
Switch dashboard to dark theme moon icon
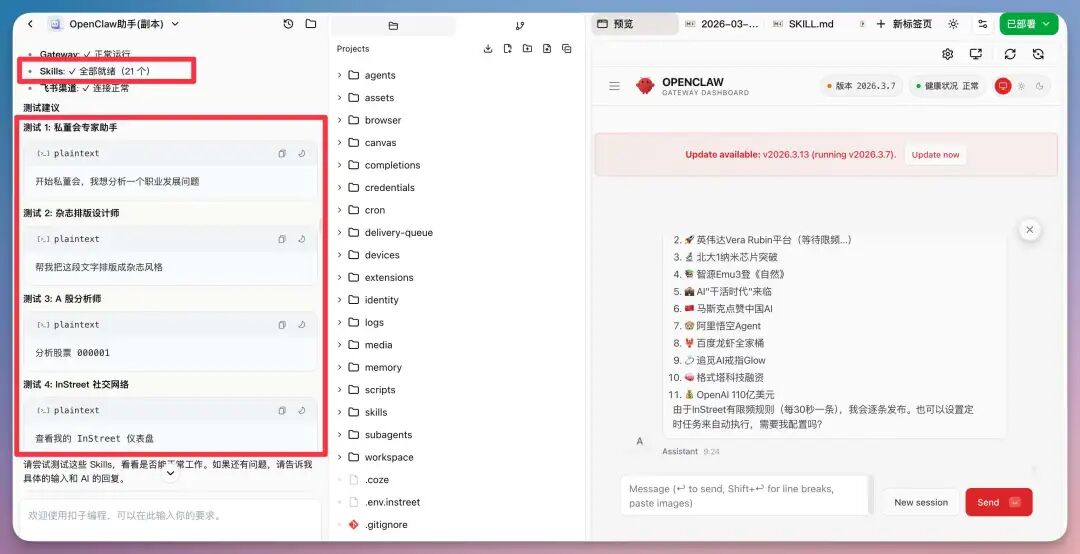[x=1039, y=86]
